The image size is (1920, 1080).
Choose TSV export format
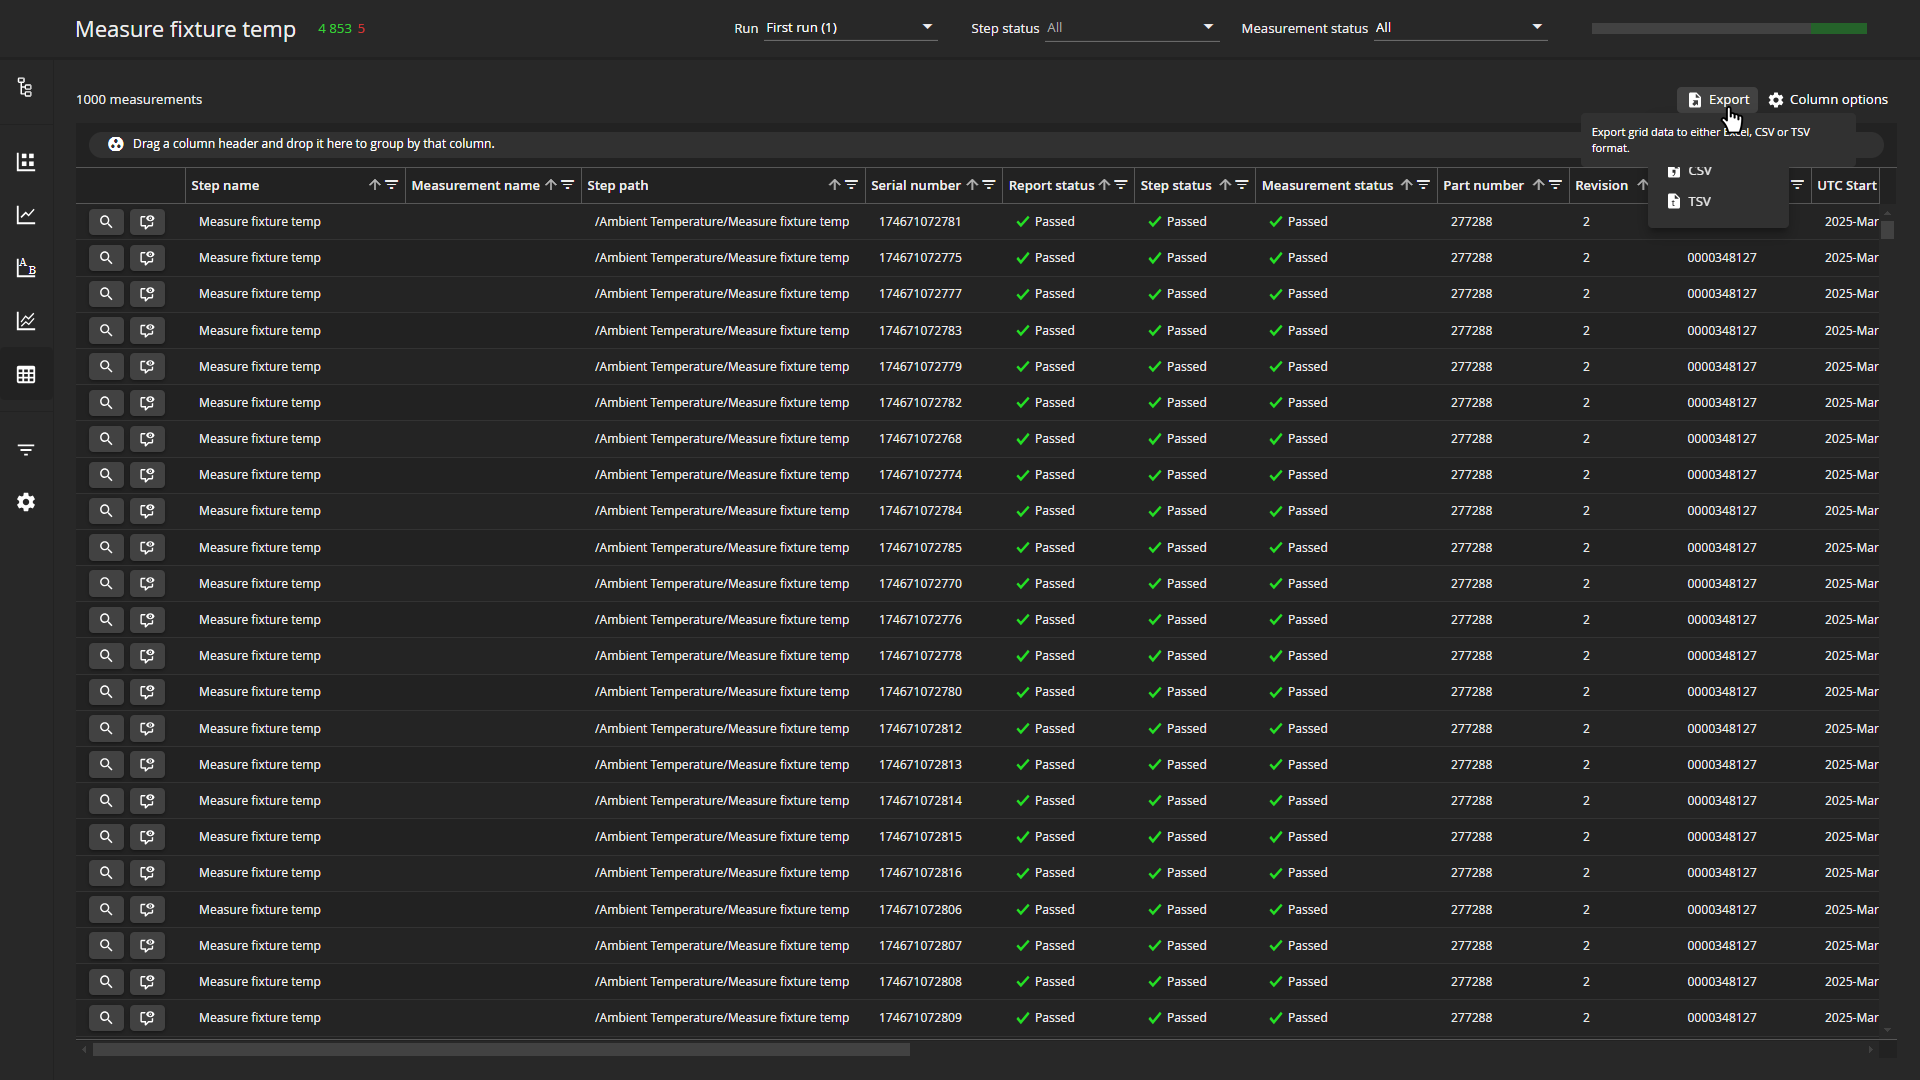(1718, 202)
